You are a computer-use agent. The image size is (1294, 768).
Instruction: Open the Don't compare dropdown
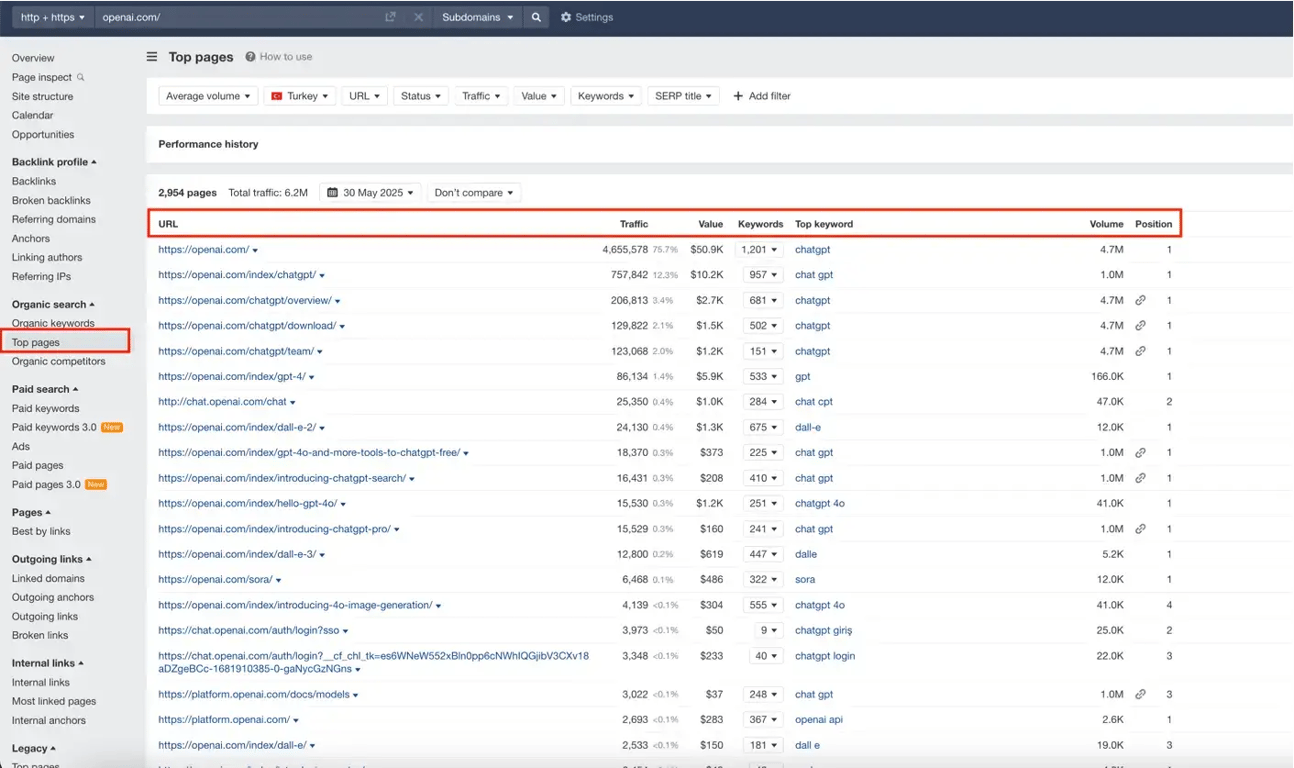click(472, 192)
